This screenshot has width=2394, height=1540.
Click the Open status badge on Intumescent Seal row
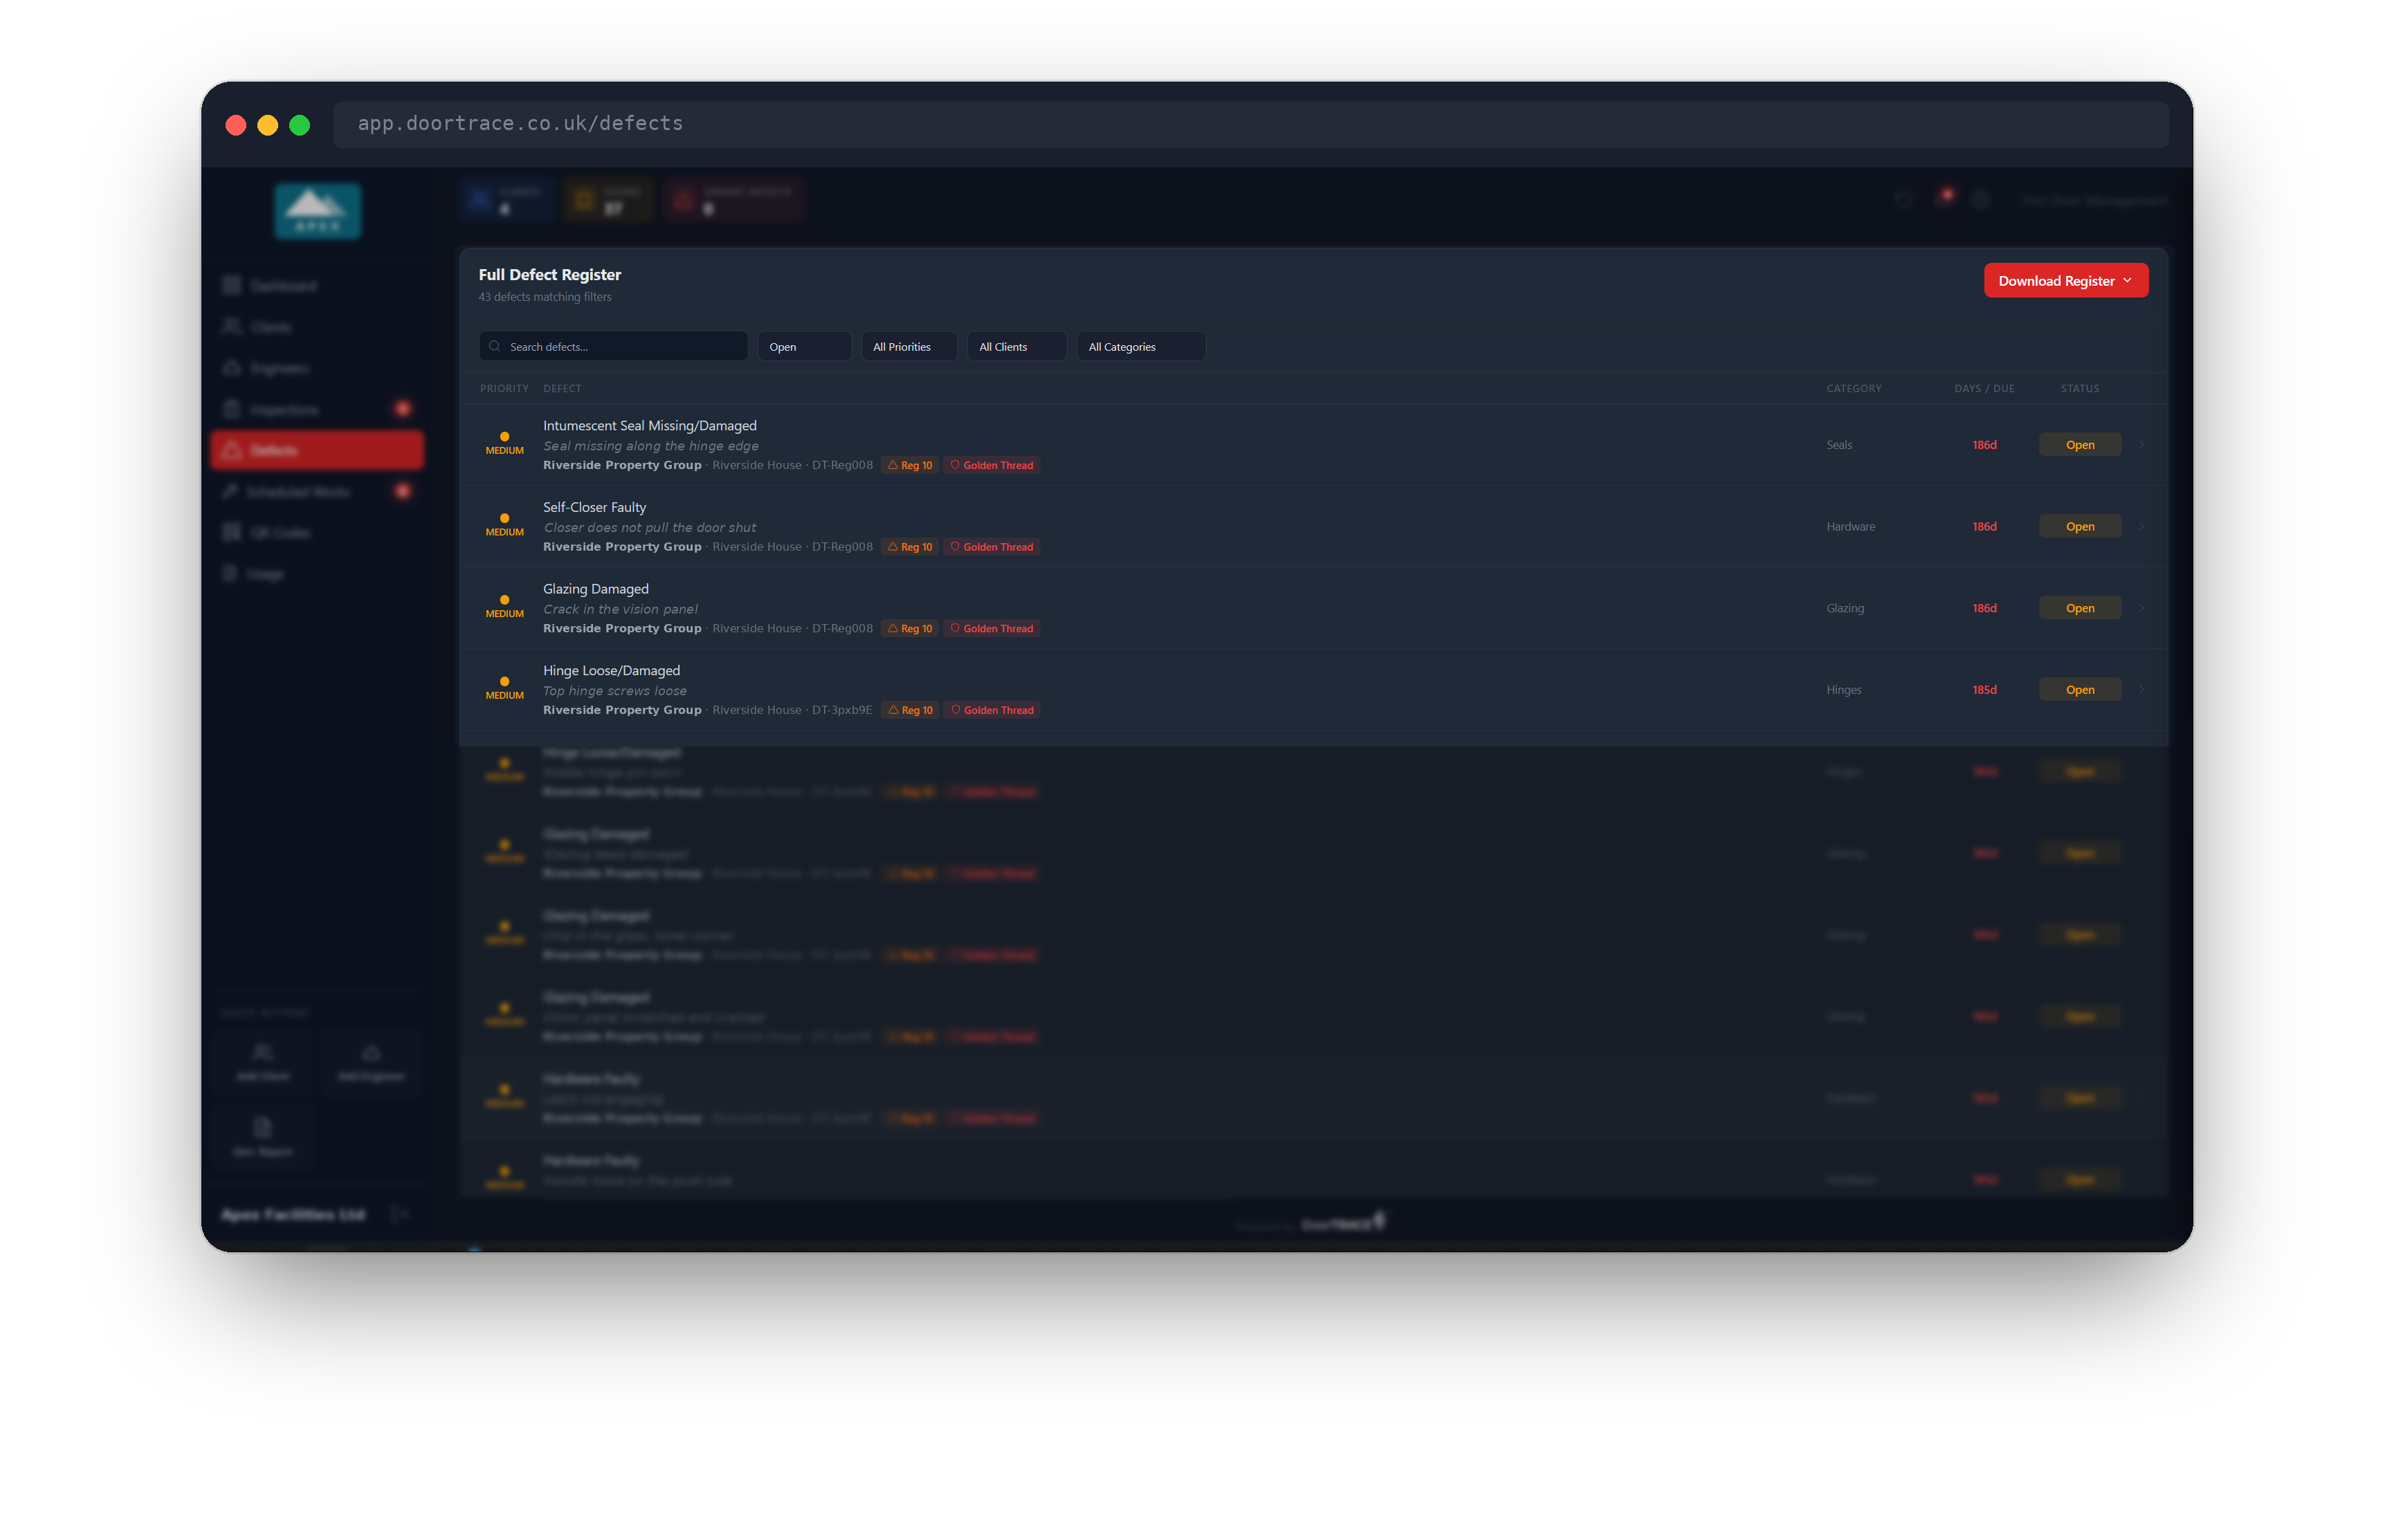[x=2080, y=445]
